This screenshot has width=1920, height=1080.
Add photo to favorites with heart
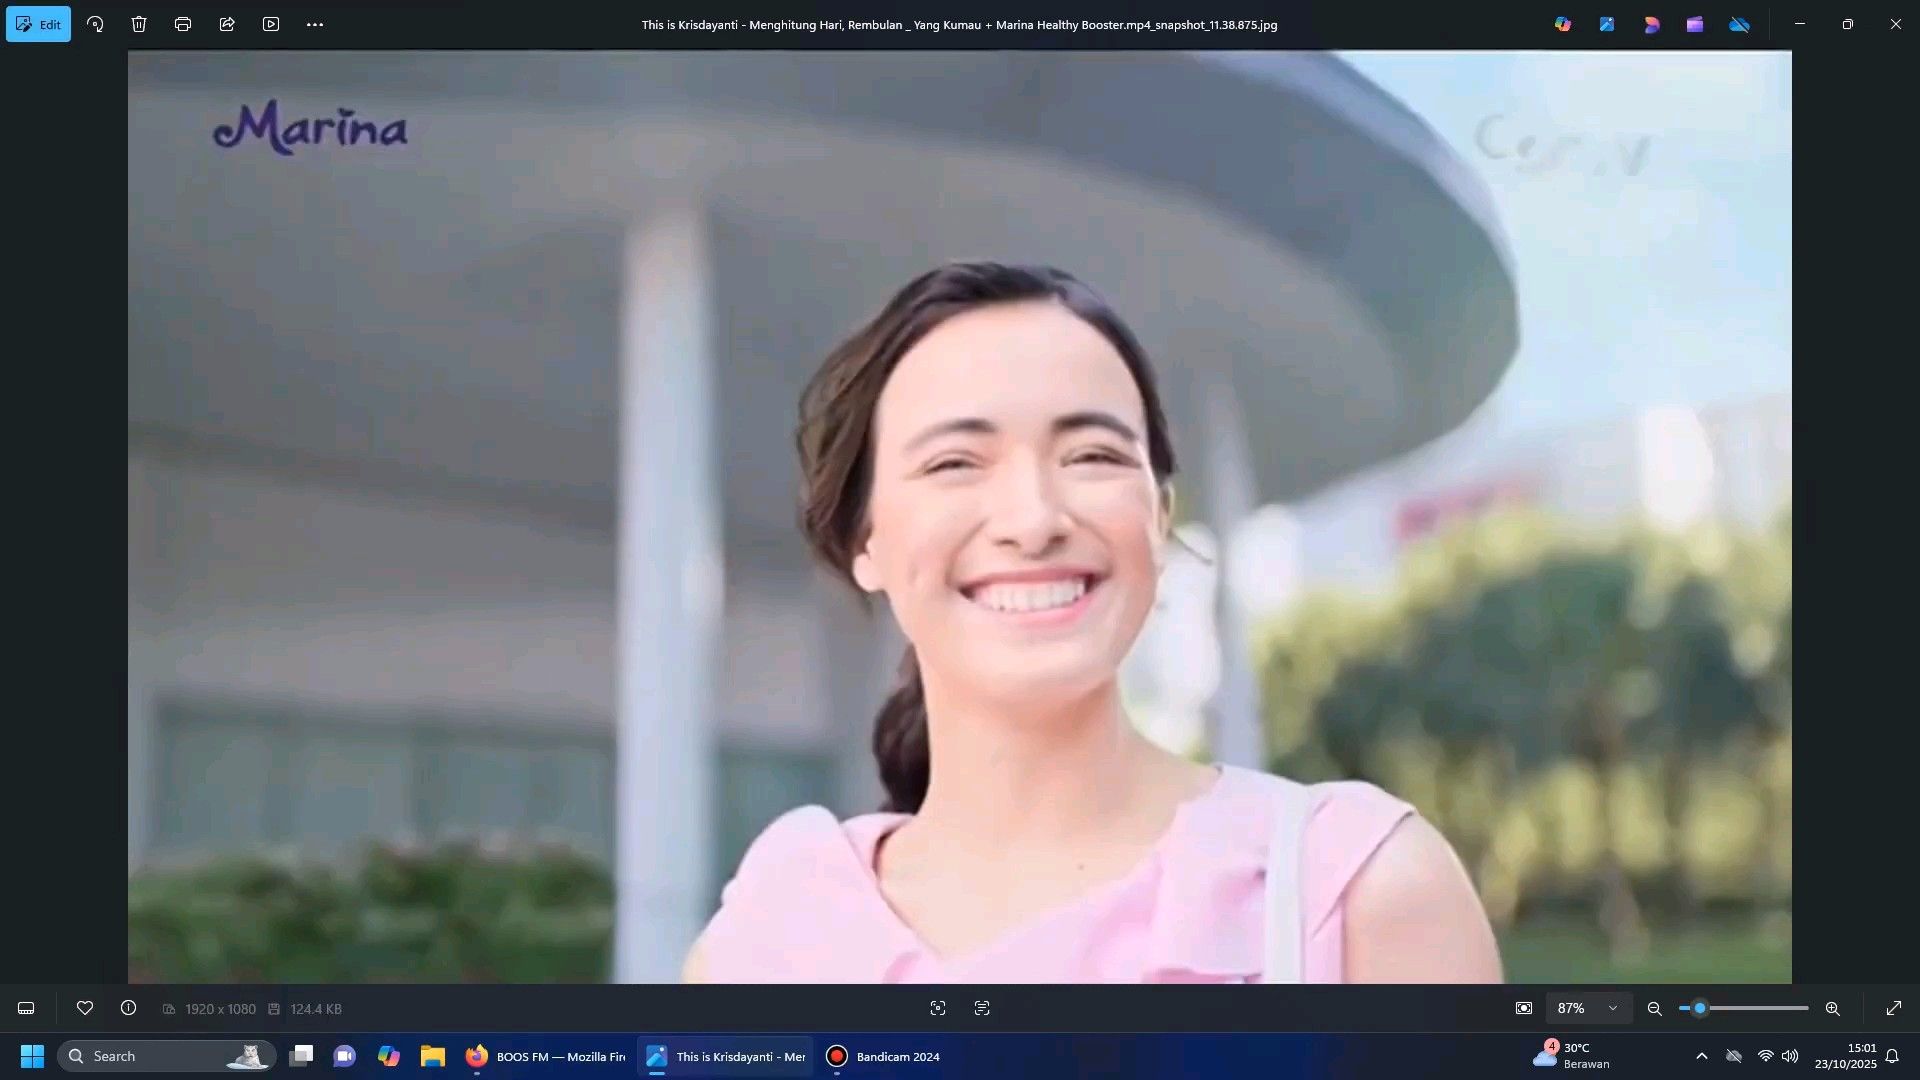85,1008
